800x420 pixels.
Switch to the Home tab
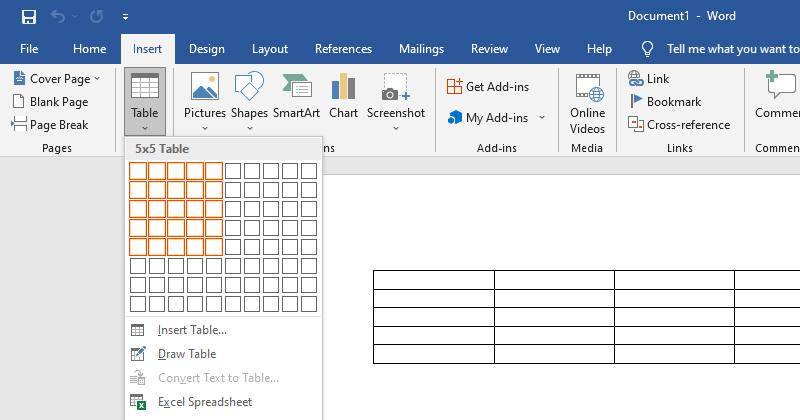click(x=90, y=49)
